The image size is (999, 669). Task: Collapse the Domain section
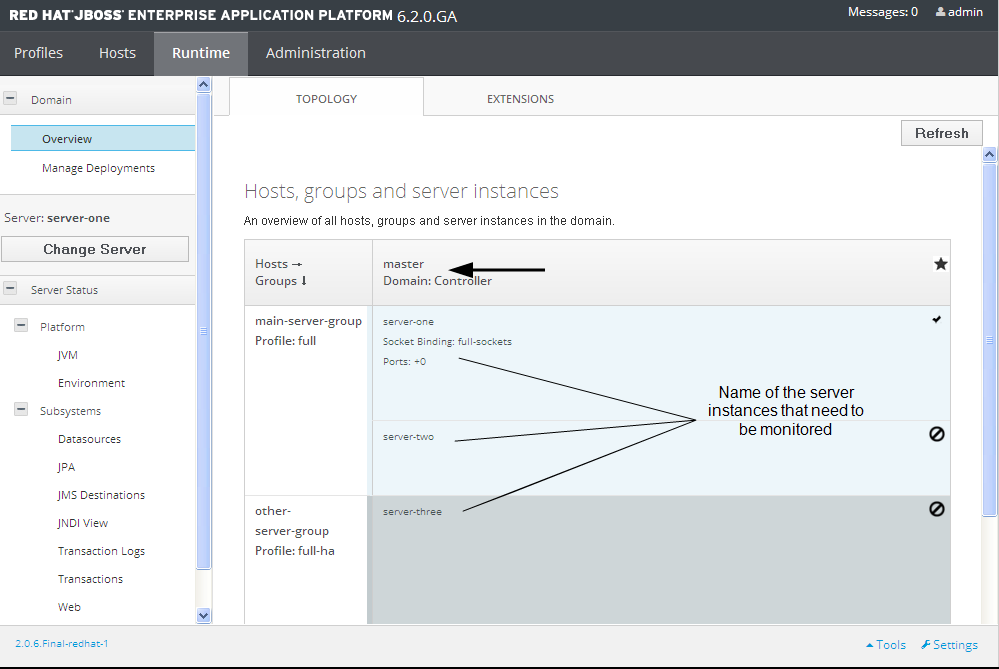pyautogui.click(x=10, y=99)
